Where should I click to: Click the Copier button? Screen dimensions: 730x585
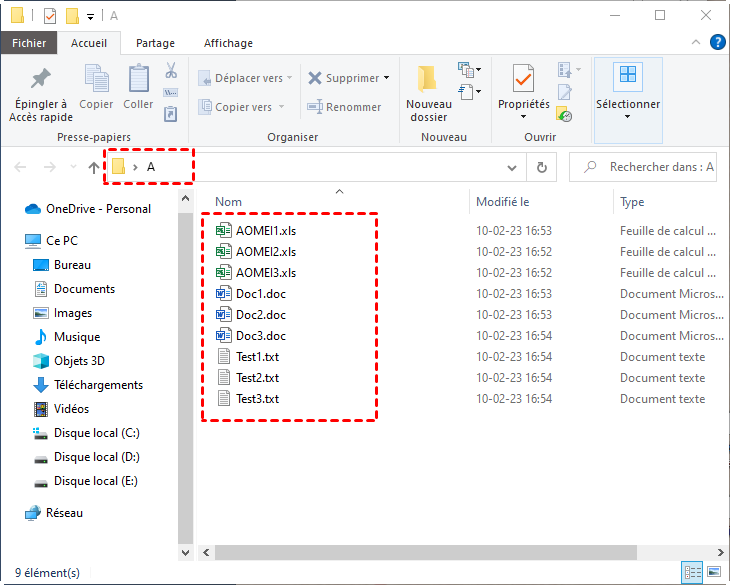tap(96, 87)
